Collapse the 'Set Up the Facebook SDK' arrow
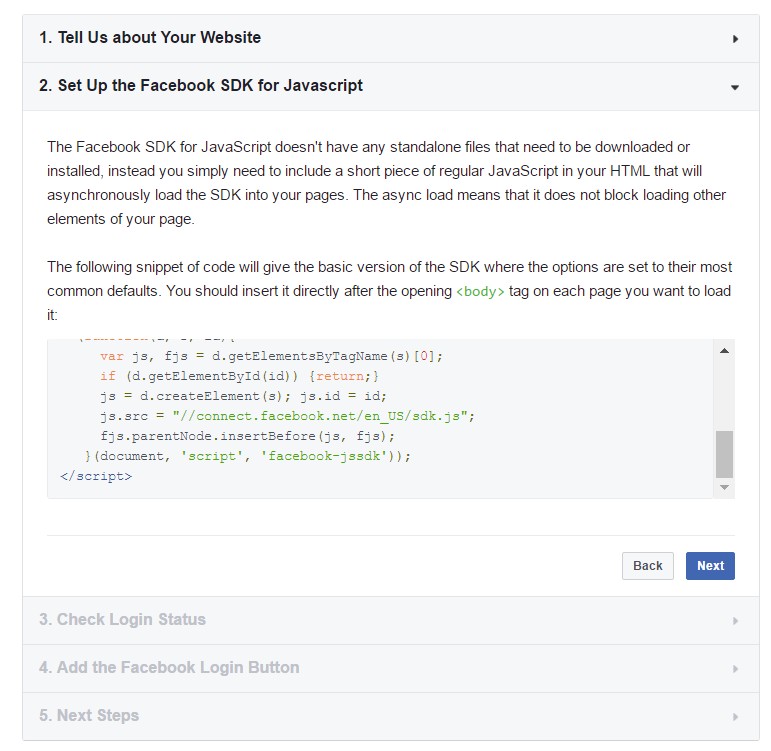 pos(735,88)
